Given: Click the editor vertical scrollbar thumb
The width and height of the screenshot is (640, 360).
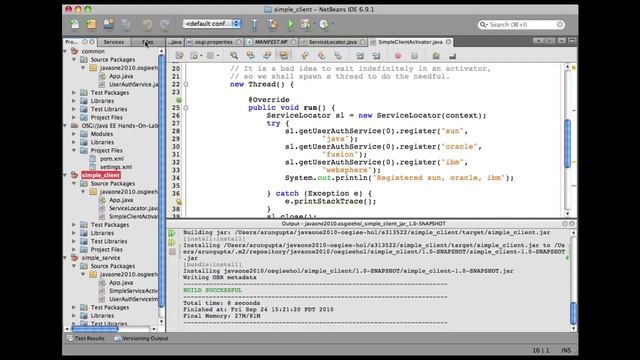Looking at the screenshot, I should [x=567, y=143].
